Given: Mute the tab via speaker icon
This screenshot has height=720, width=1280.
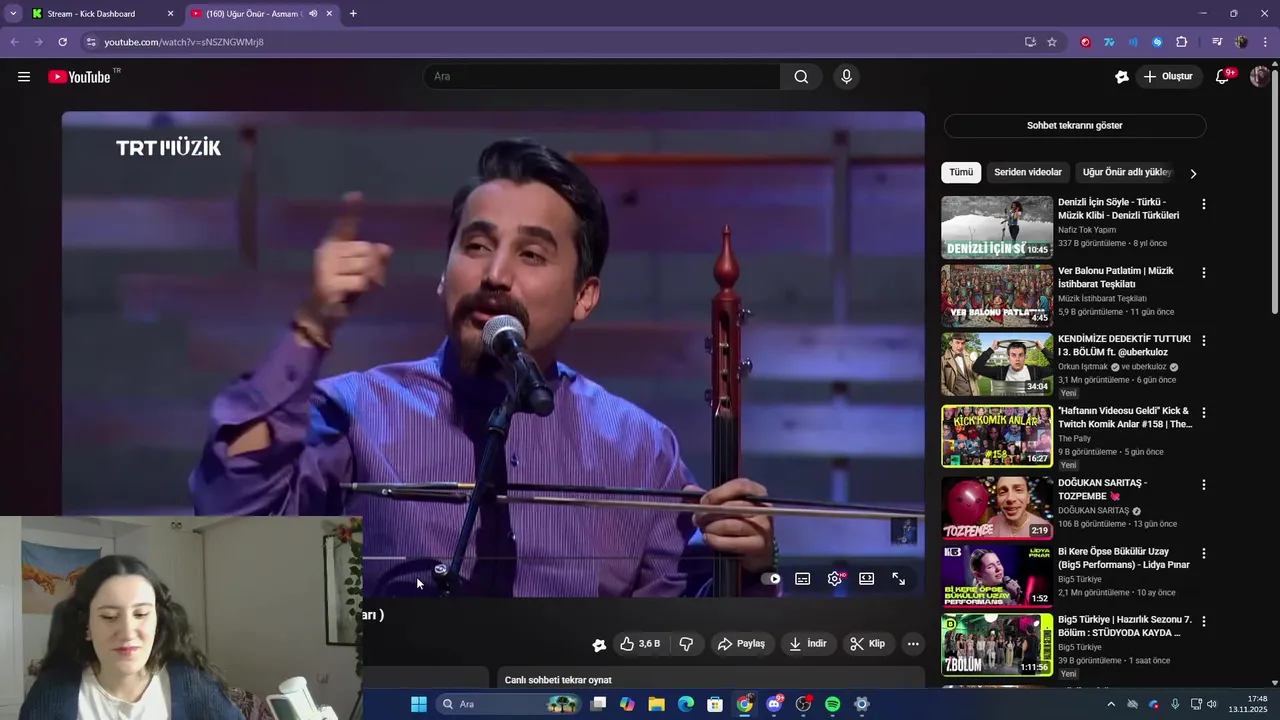Looking at the screenshot, I should point(314,14).
